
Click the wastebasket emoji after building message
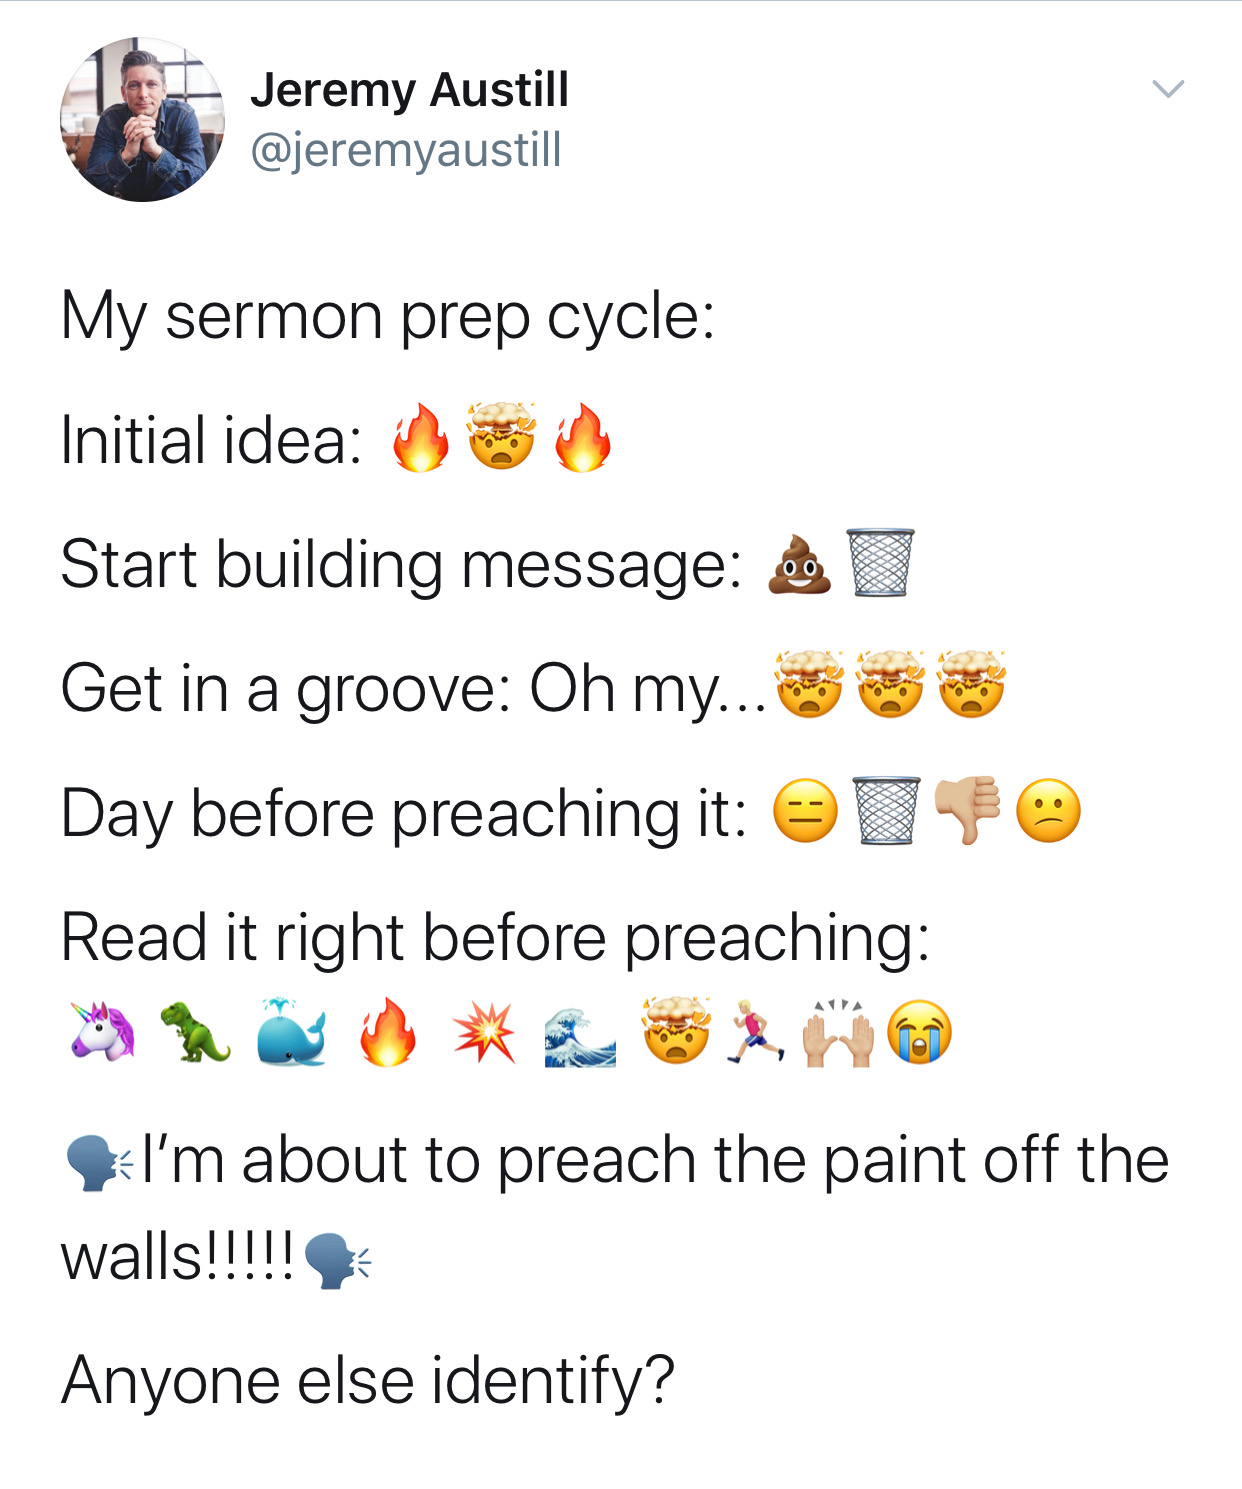coord(881,562)
